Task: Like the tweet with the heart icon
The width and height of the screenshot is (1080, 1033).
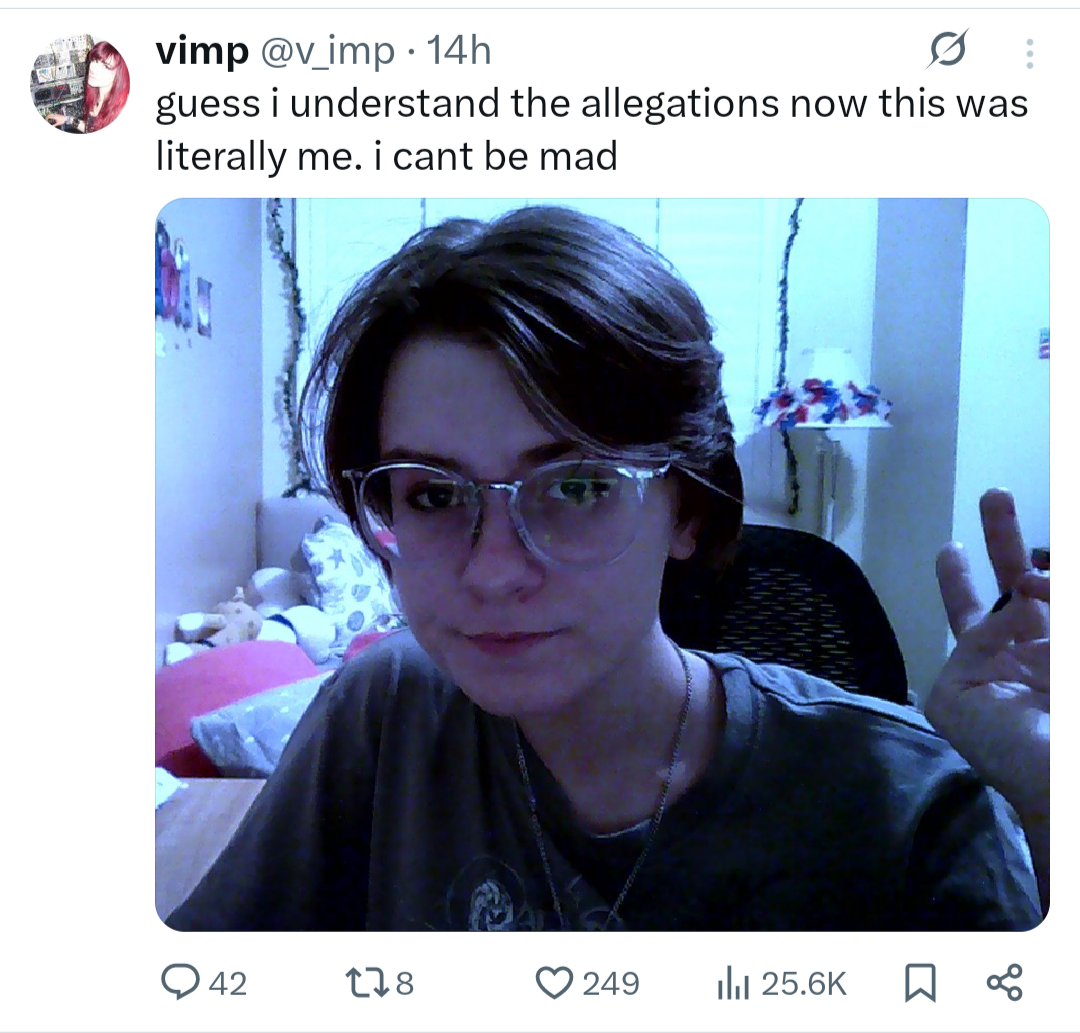Action: tap(554, 983)
